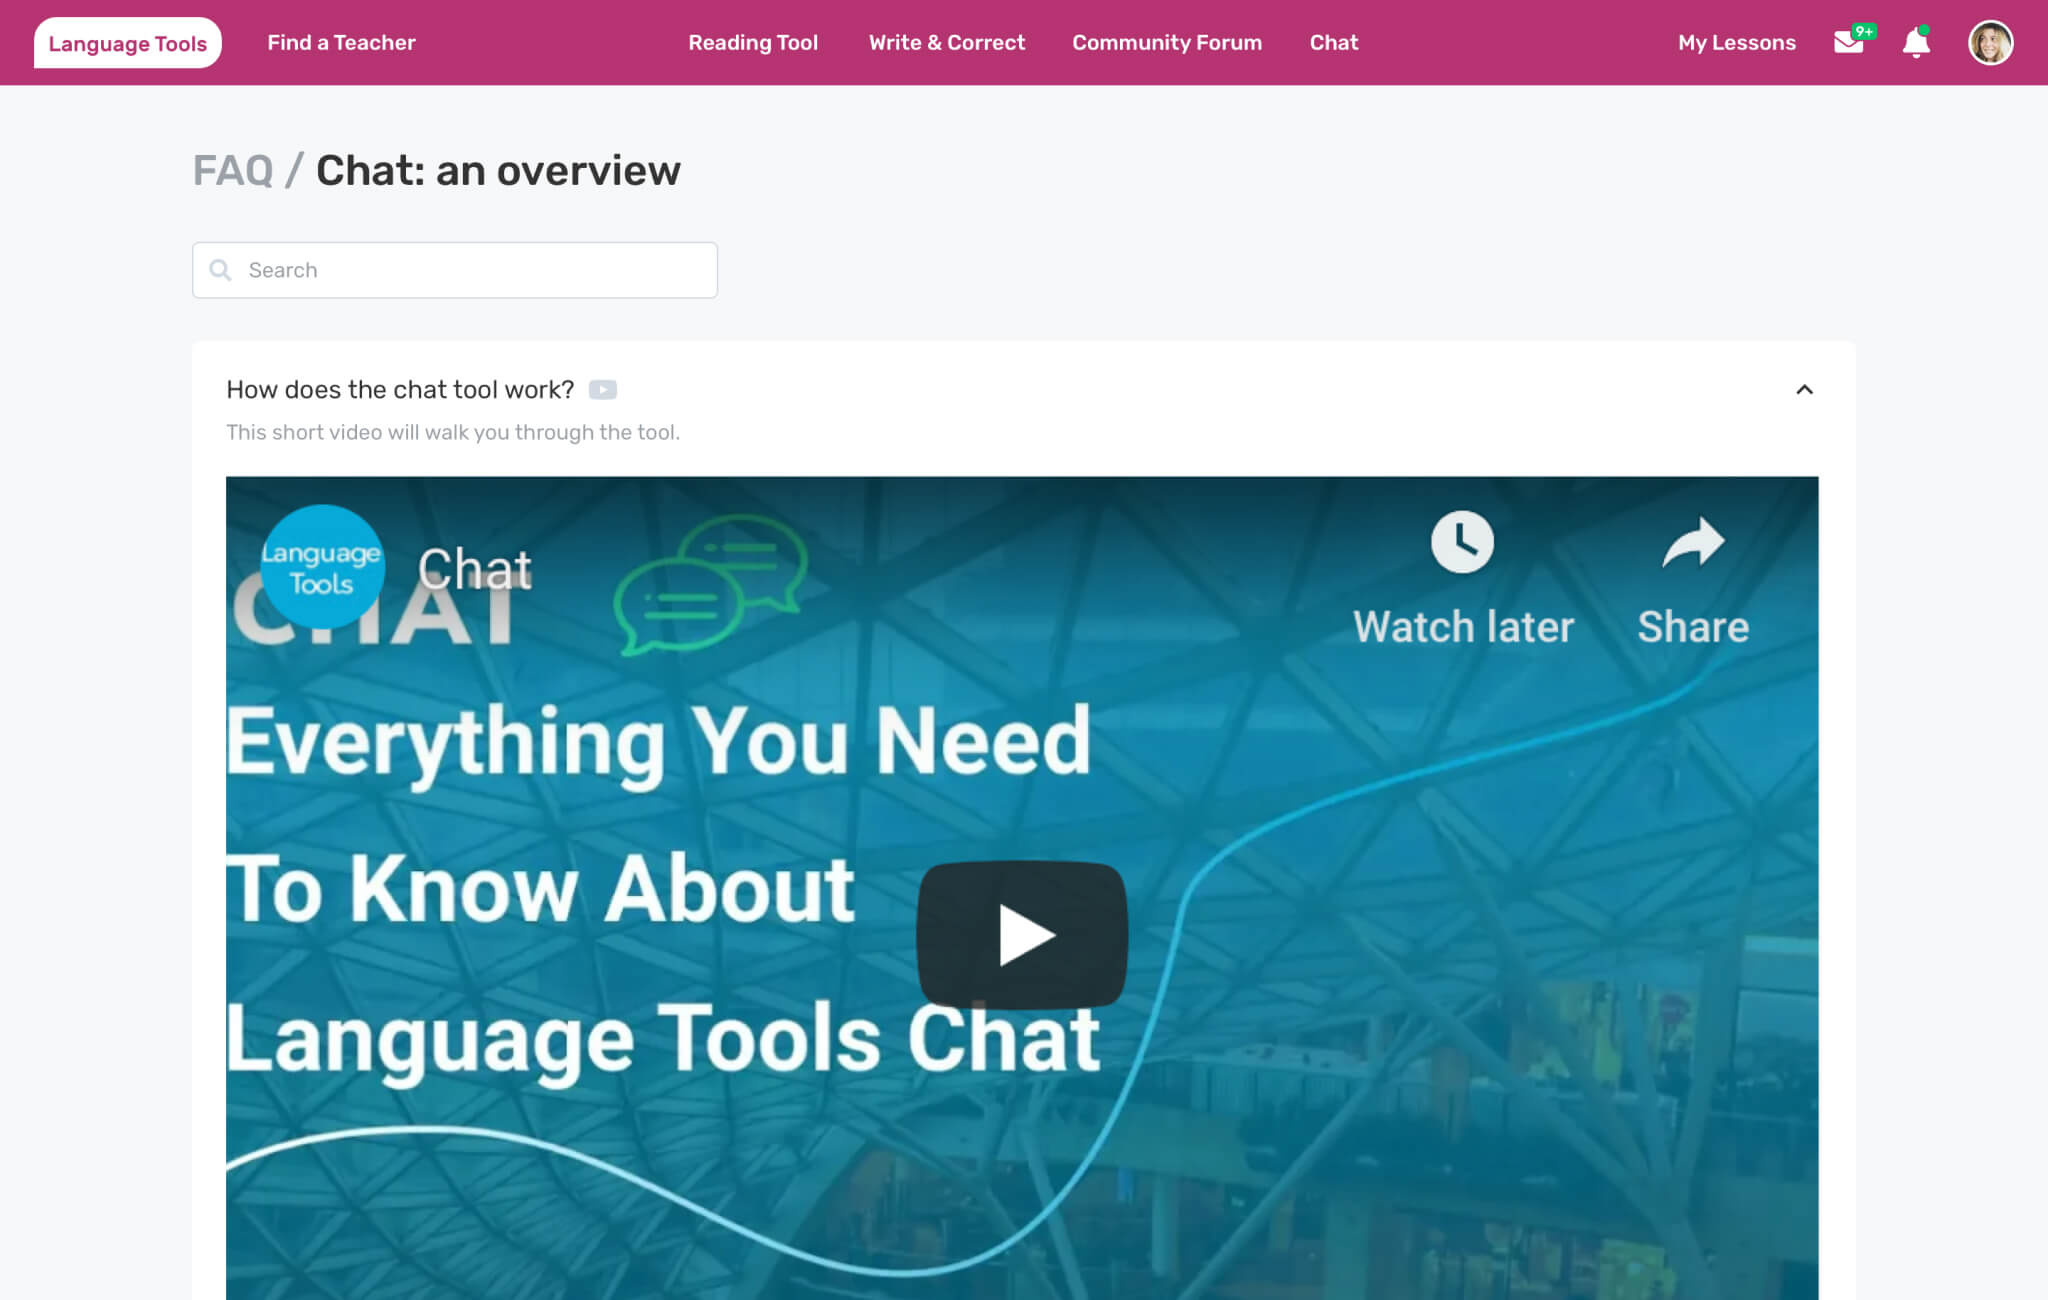This screenshot has height=1300, width=2048.
Task: Open the video Share options
Action: pyautogui.click(x=1692, y=572)
